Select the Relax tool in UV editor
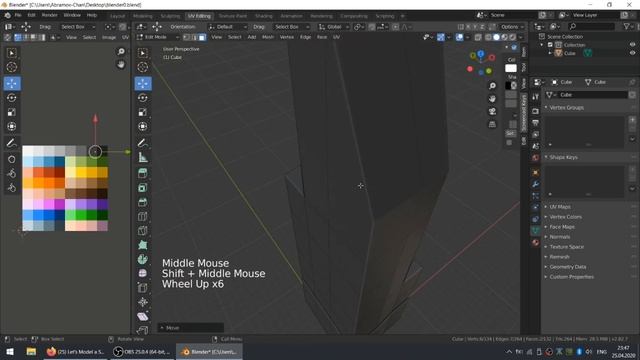The height and width of the screenshot is (360, 640). (12, 173)
